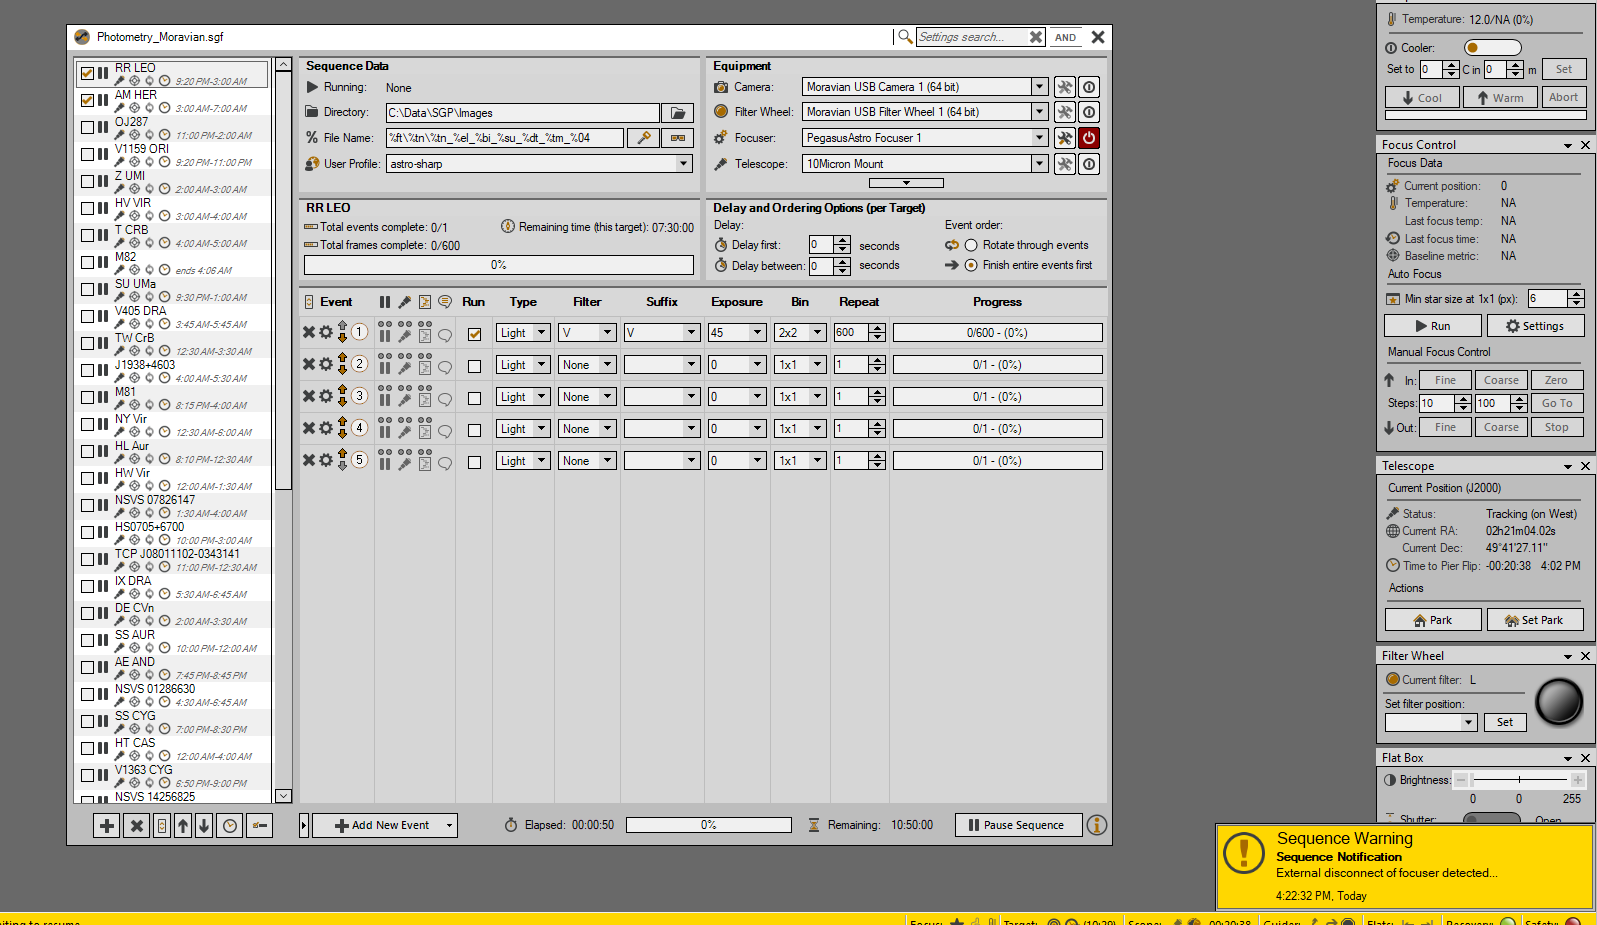Move target down with arrow icon
Screen dimensions: 1597x925
click(204, 826)
